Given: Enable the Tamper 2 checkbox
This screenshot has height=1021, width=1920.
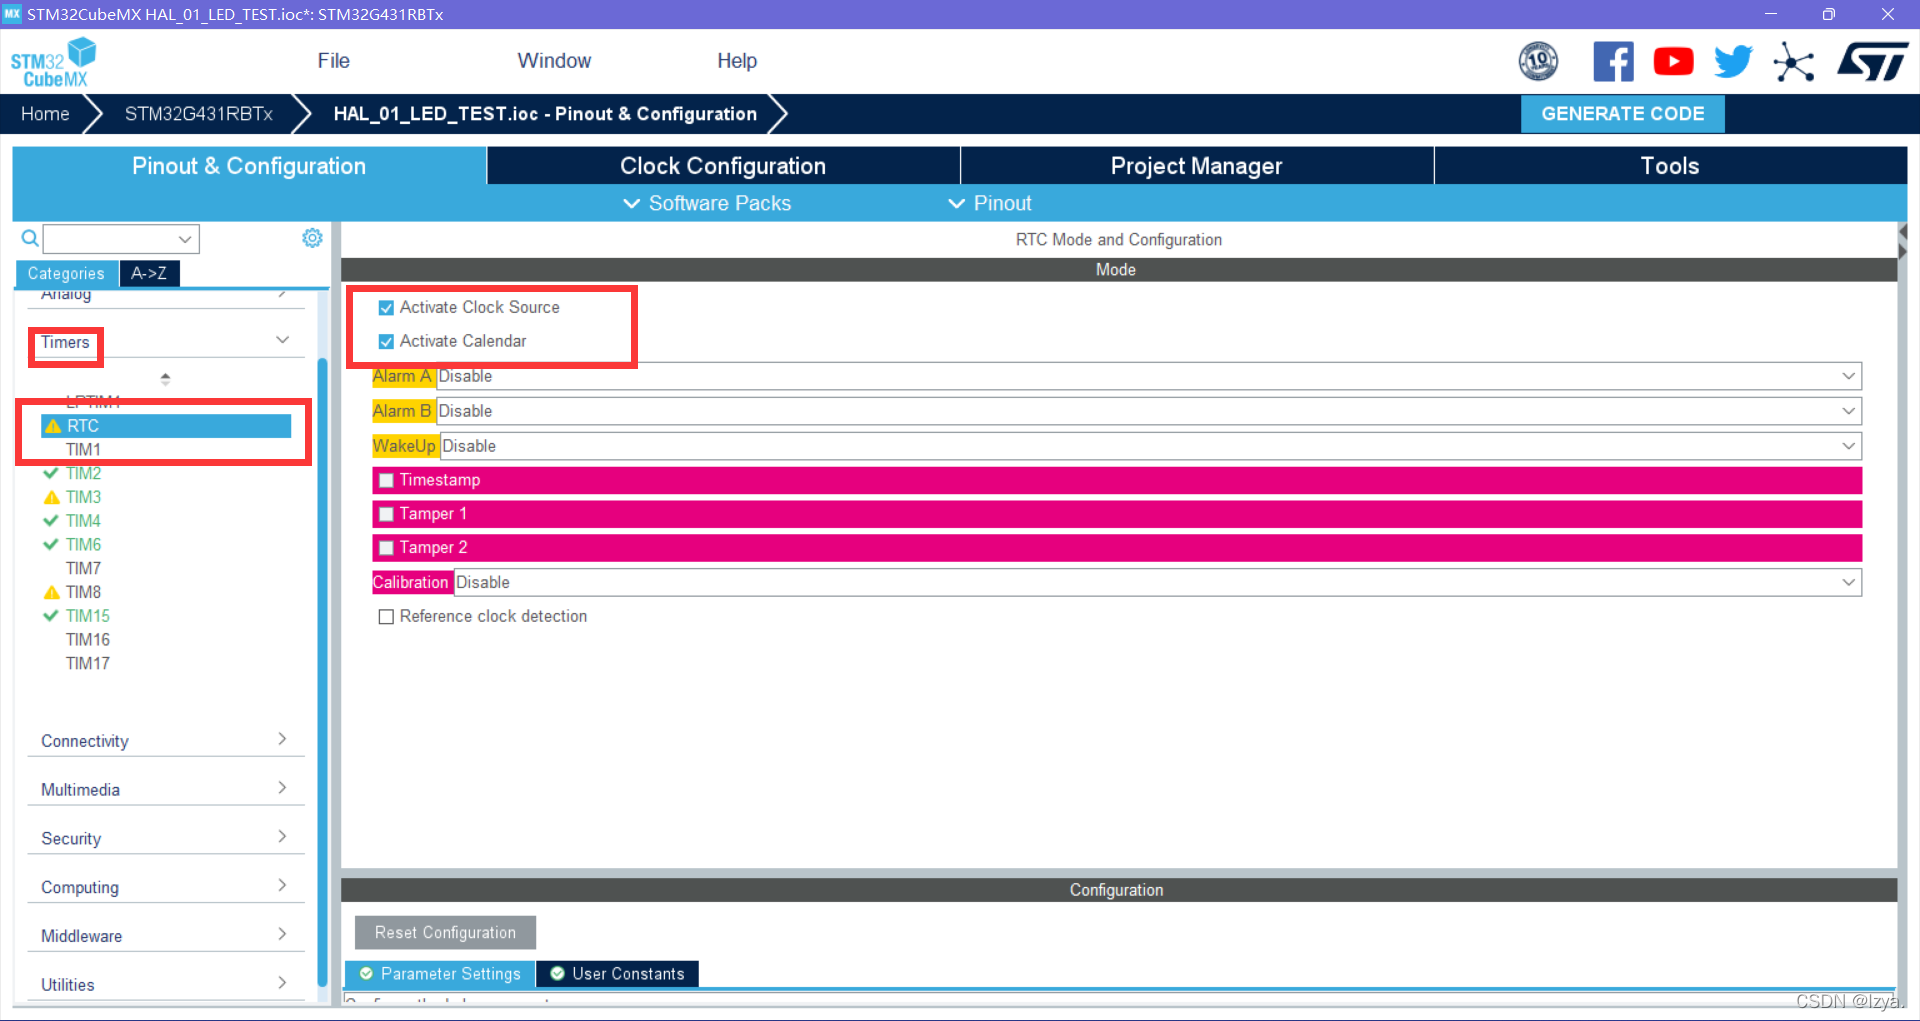Looking at the screenshot, I should (386, 548).
